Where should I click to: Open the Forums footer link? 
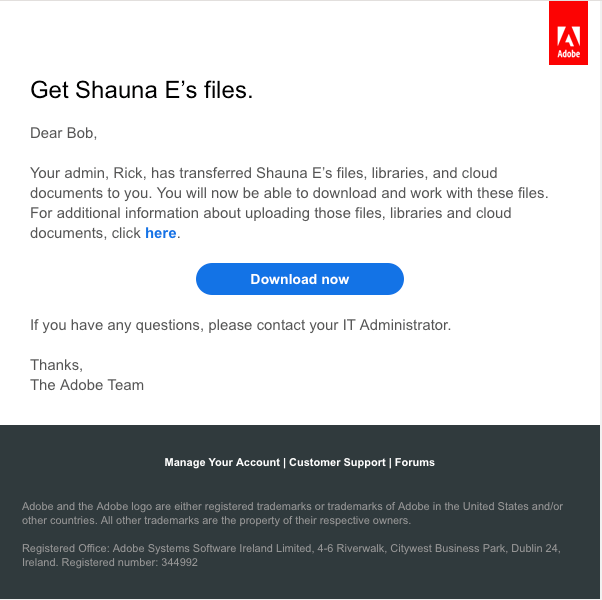click(415, 463)
